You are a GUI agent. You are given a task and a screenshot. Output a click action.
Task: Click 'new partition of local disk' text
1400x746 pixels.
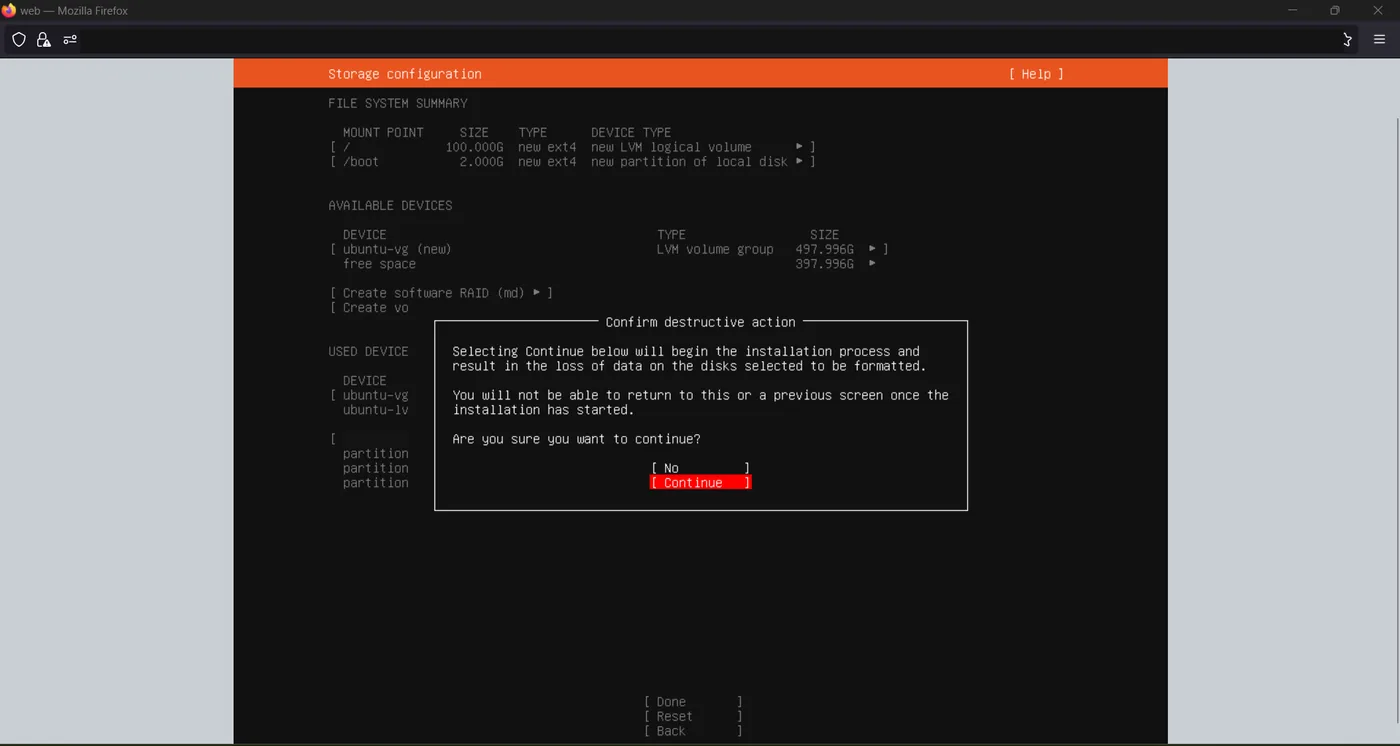pyautogui.click(x=689, y=161)
